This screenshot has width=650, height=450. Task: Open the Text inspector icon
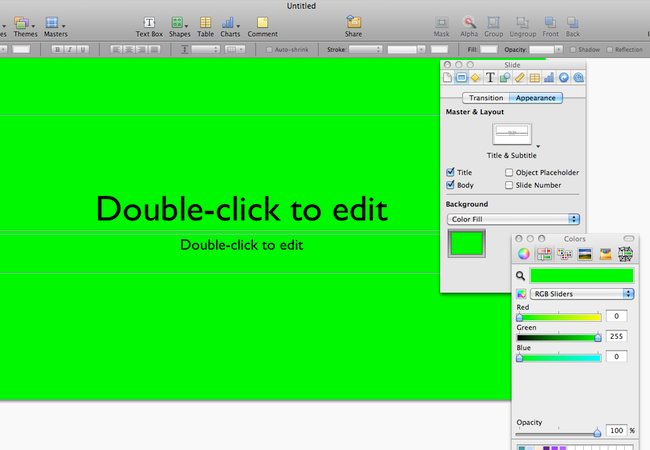491,78
